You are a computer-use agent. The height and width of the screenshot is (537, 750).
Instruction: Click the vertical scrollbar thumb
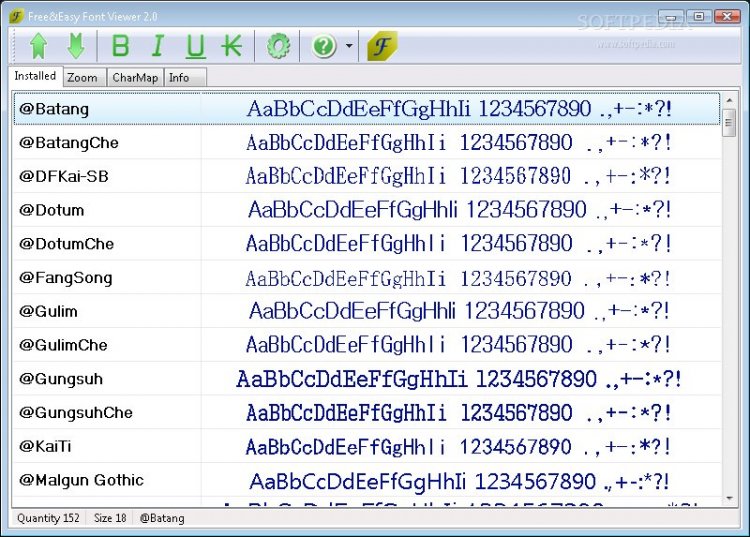point(729,123)
